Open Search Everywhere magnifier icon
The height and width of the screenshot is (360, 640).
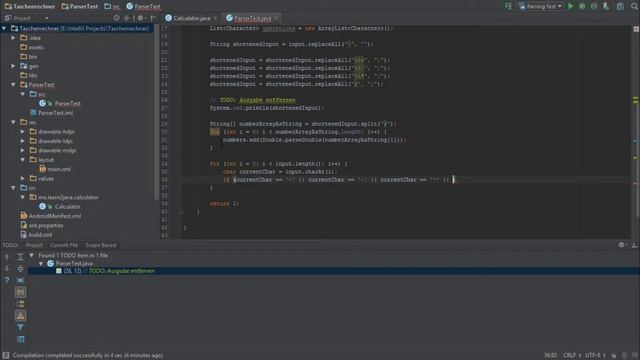pyautogui.click(x=635, y=6)
